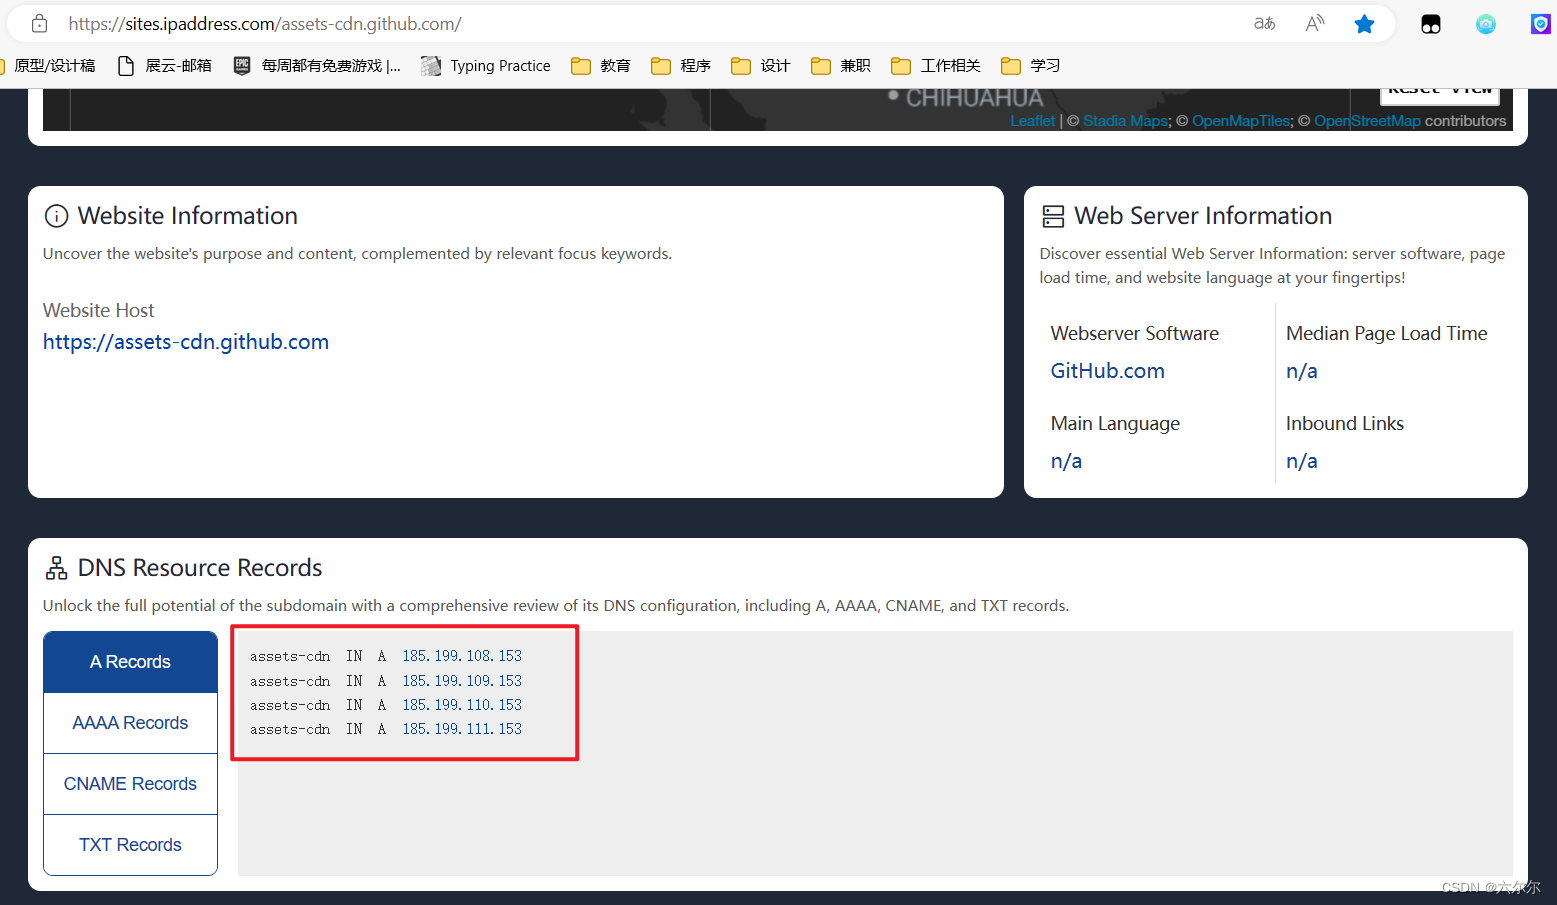Select the A Records tab

pos(130,662)
